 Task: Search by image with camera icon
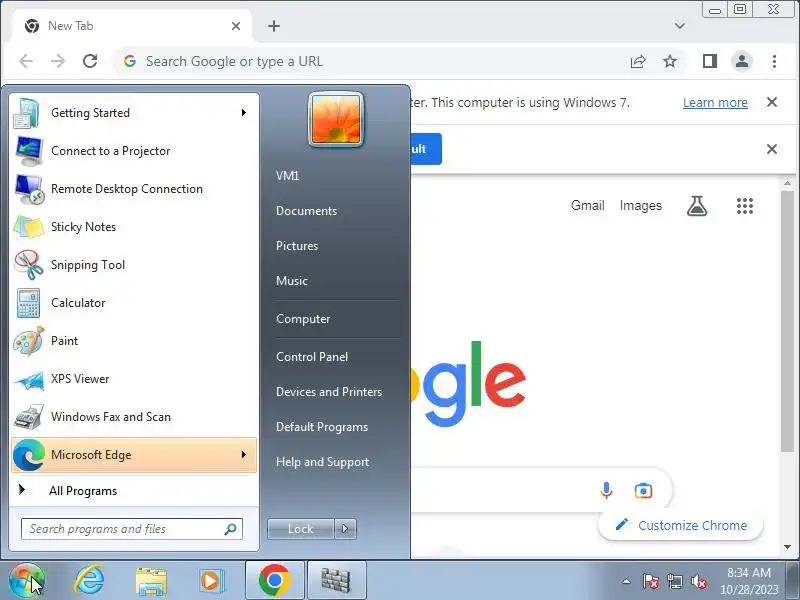point(643,491)
